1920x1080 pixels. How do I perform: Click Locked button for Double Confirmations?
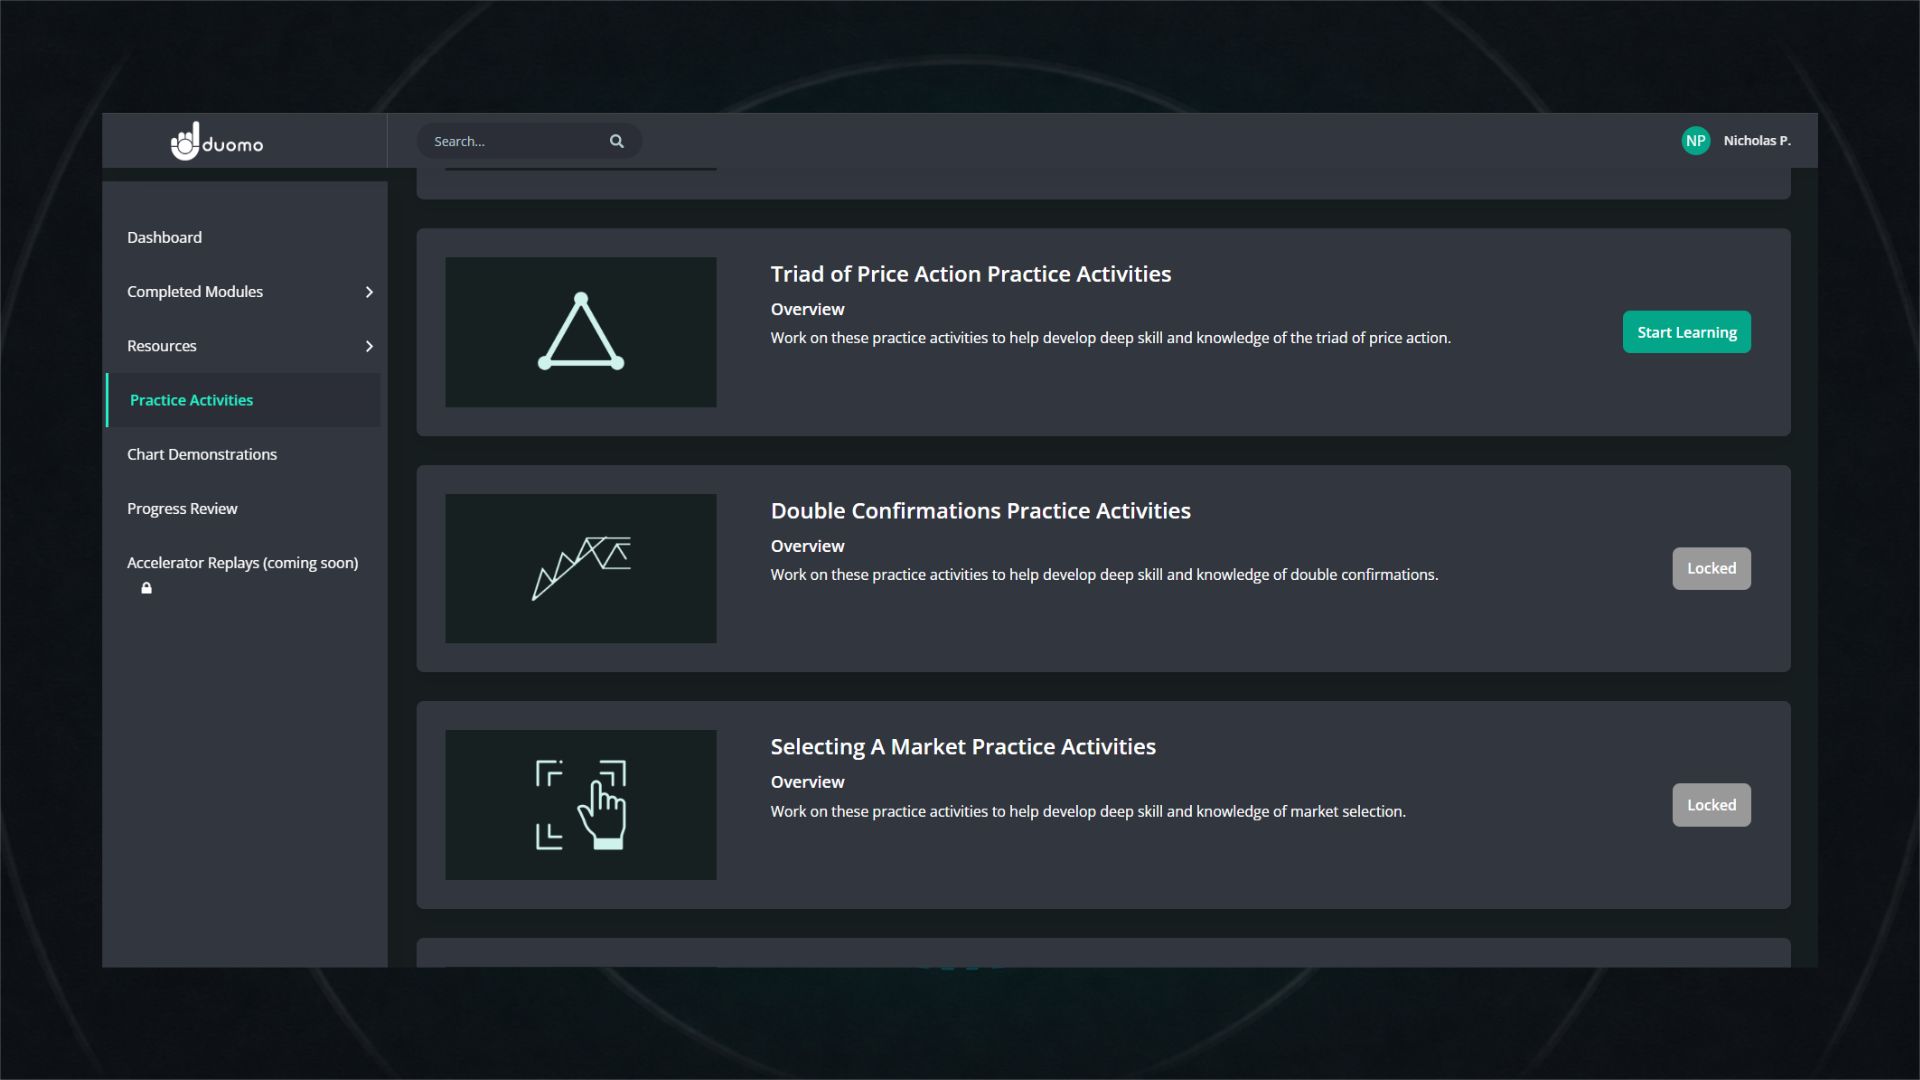pyautogui.click(x=1711, y=568)
